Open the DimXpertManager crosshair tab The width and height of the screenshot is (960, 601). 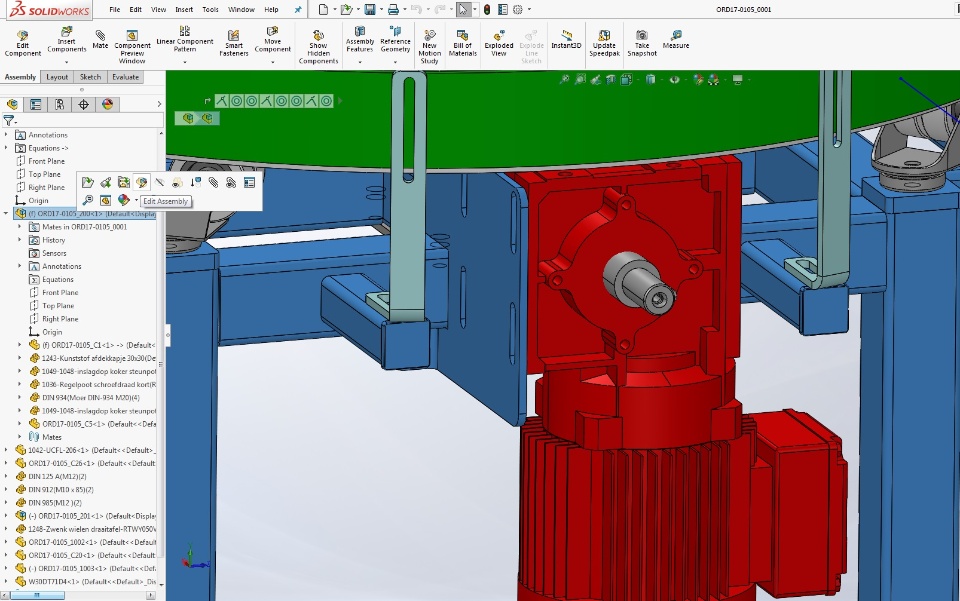pos(83,105)
